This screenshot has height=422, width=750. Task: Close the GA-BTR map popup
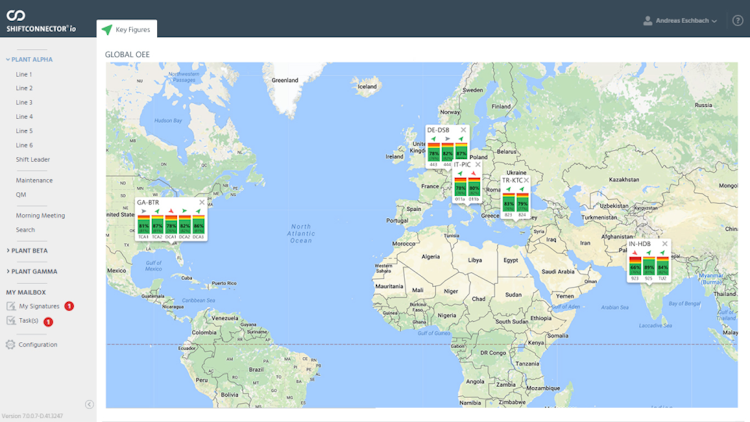click(202, 202)
